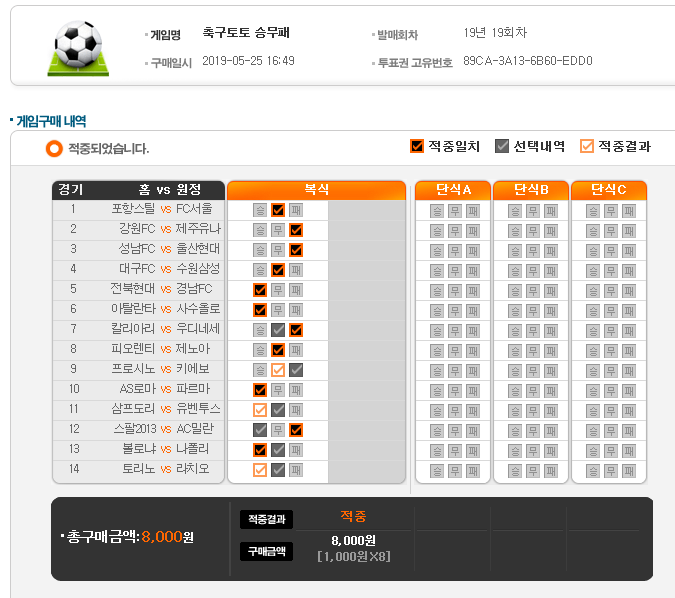675x598 pixels.
Task: Click the [1,000원X8] amount breakdown
Action: coord(354,557)
